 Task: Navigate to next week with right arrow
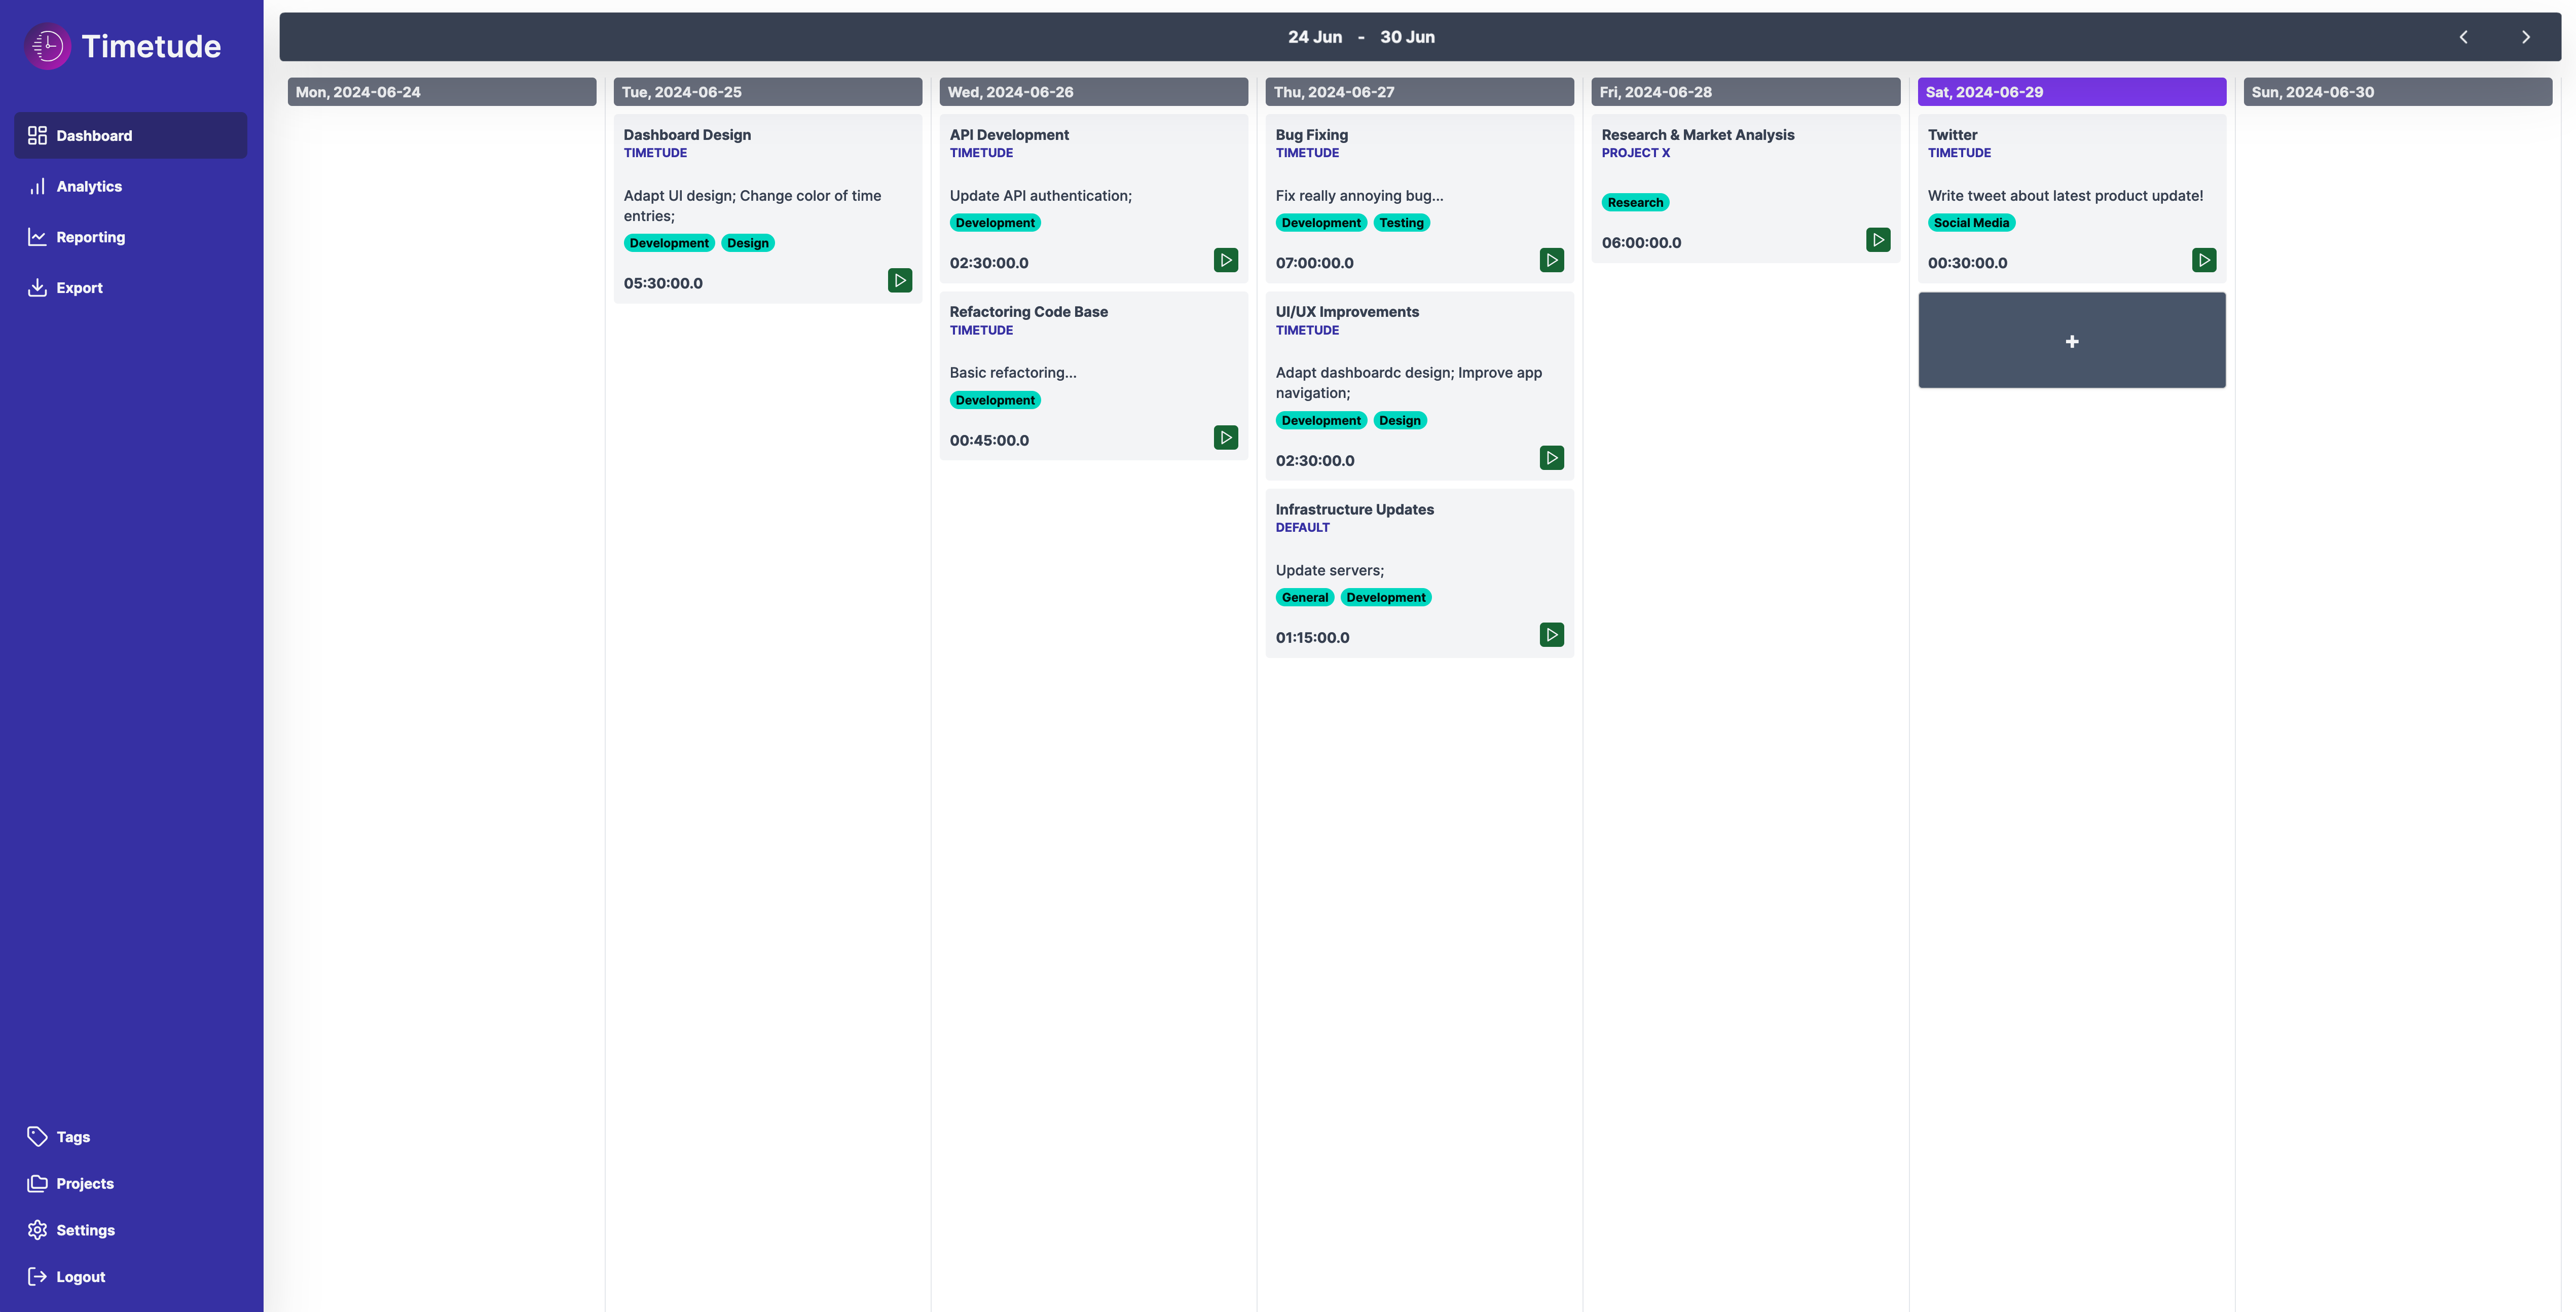click(2524, 35)
